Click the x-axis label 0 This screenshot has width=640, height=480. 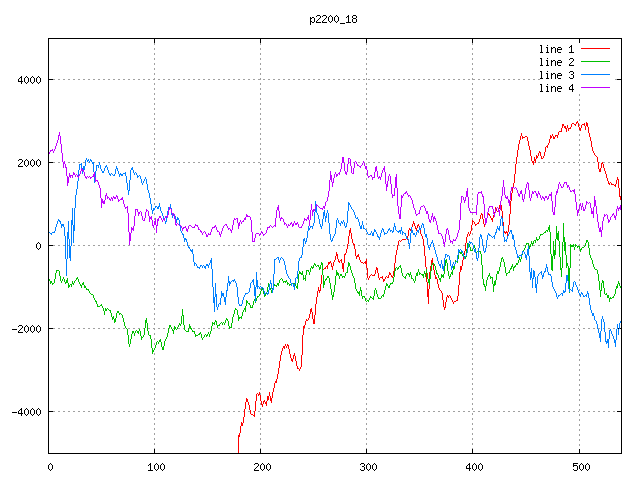click(x=50, y=467)
